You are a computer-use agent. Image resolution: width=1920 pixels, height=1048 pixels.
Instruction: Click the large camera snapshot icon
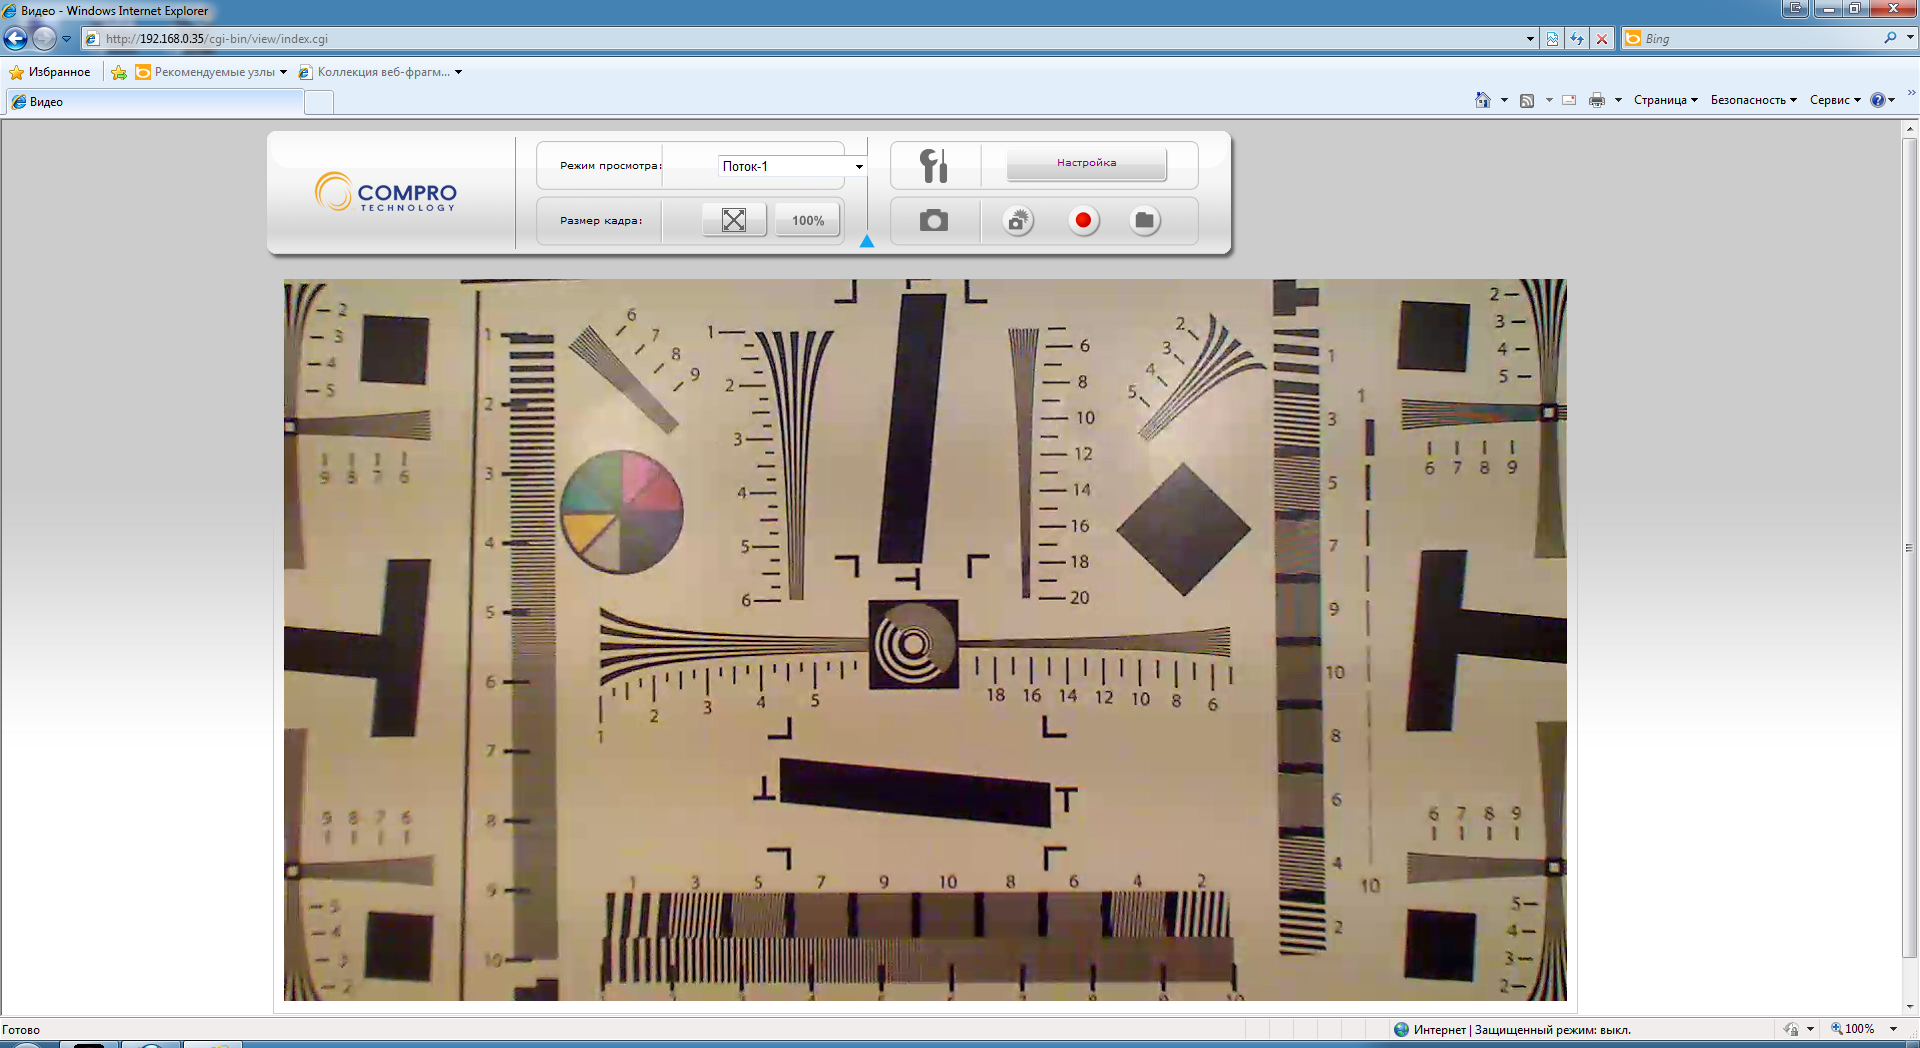point(934,220)
